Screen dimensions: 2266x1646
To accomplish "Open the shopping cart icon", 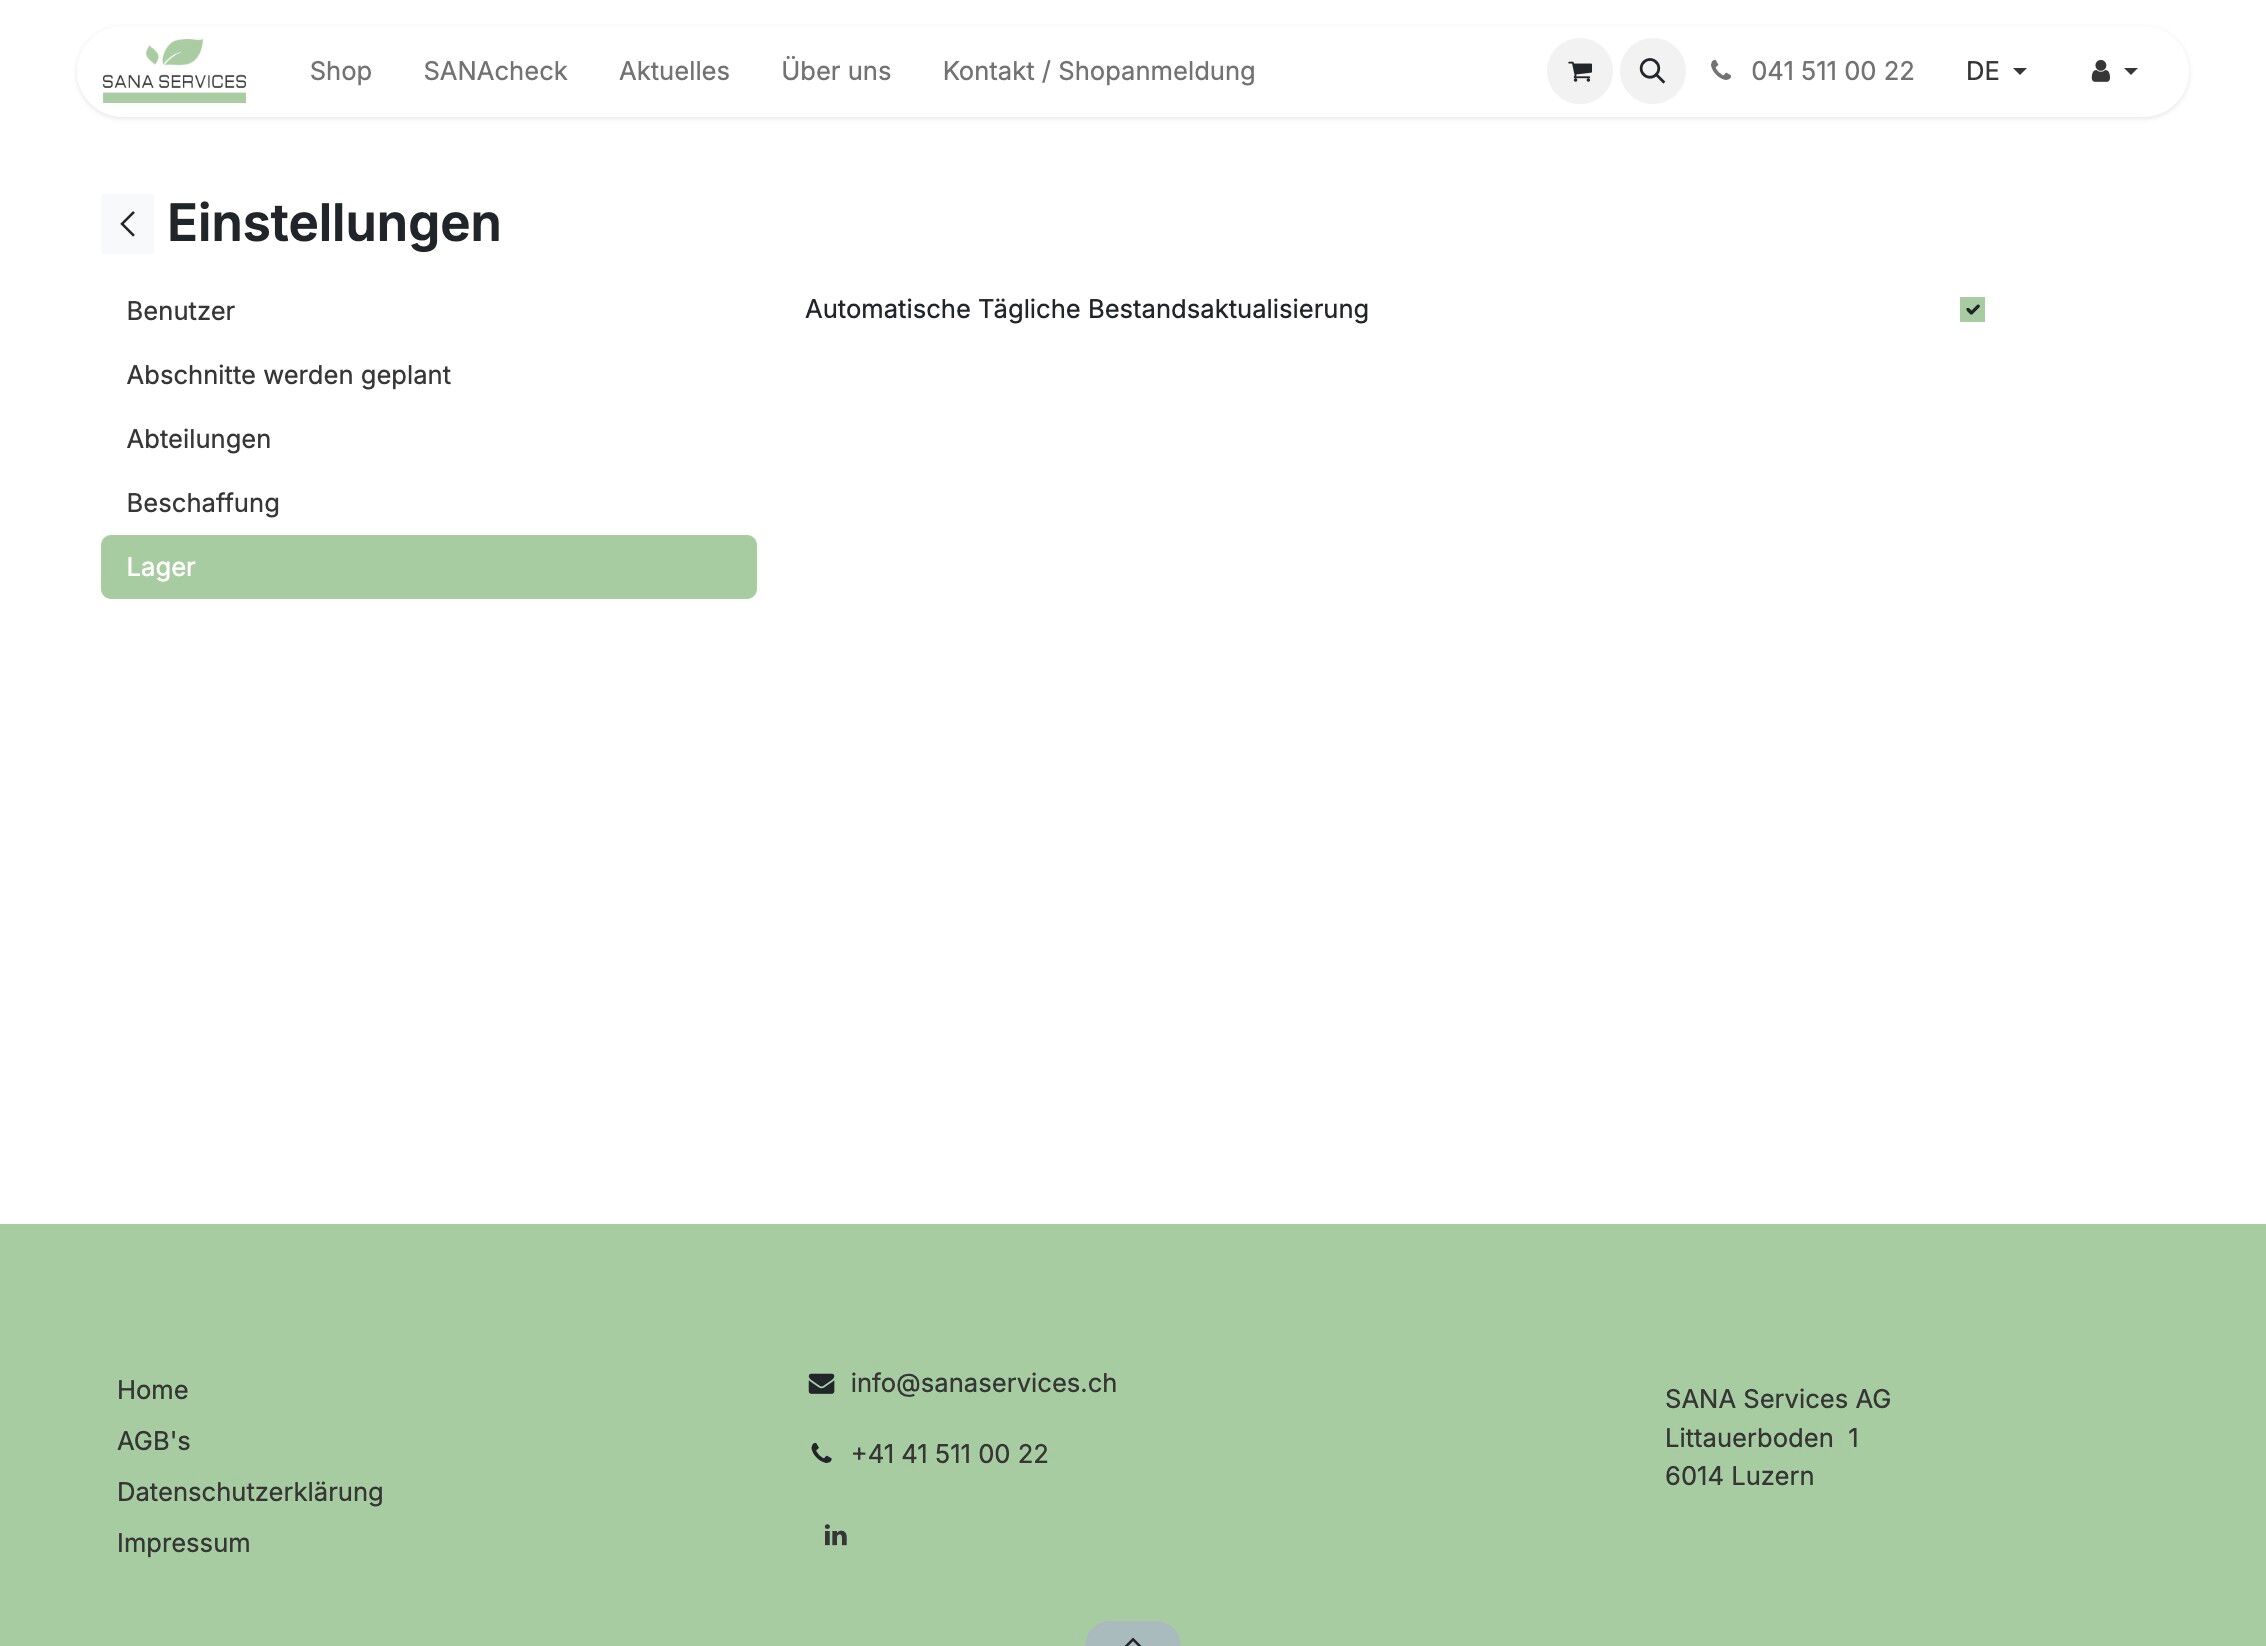I will click(x=1579, y=71).
